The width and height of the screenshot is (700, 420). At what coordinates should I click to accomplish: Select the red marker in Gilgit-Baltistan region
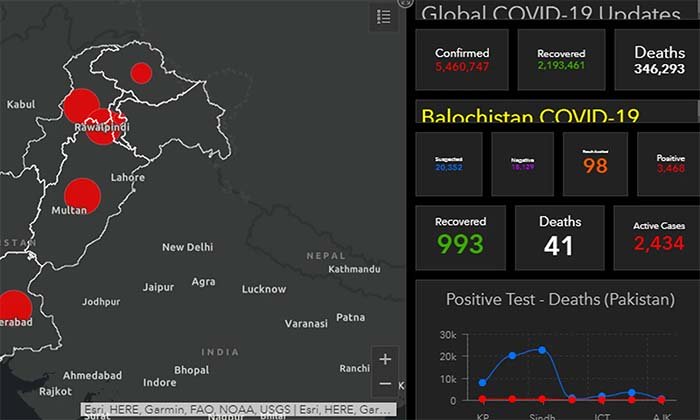click(x=141, y=73)
